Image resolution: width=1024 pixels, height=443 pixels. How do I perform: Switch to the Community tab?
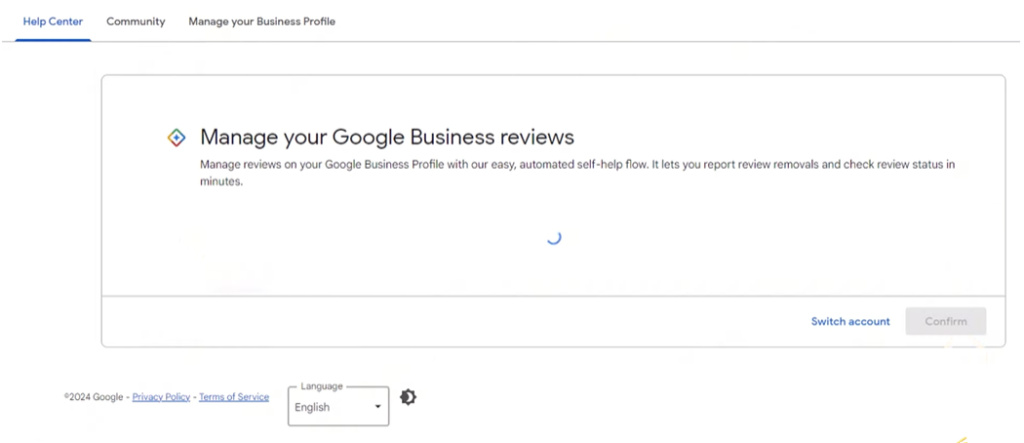click(x=135, y=21)
